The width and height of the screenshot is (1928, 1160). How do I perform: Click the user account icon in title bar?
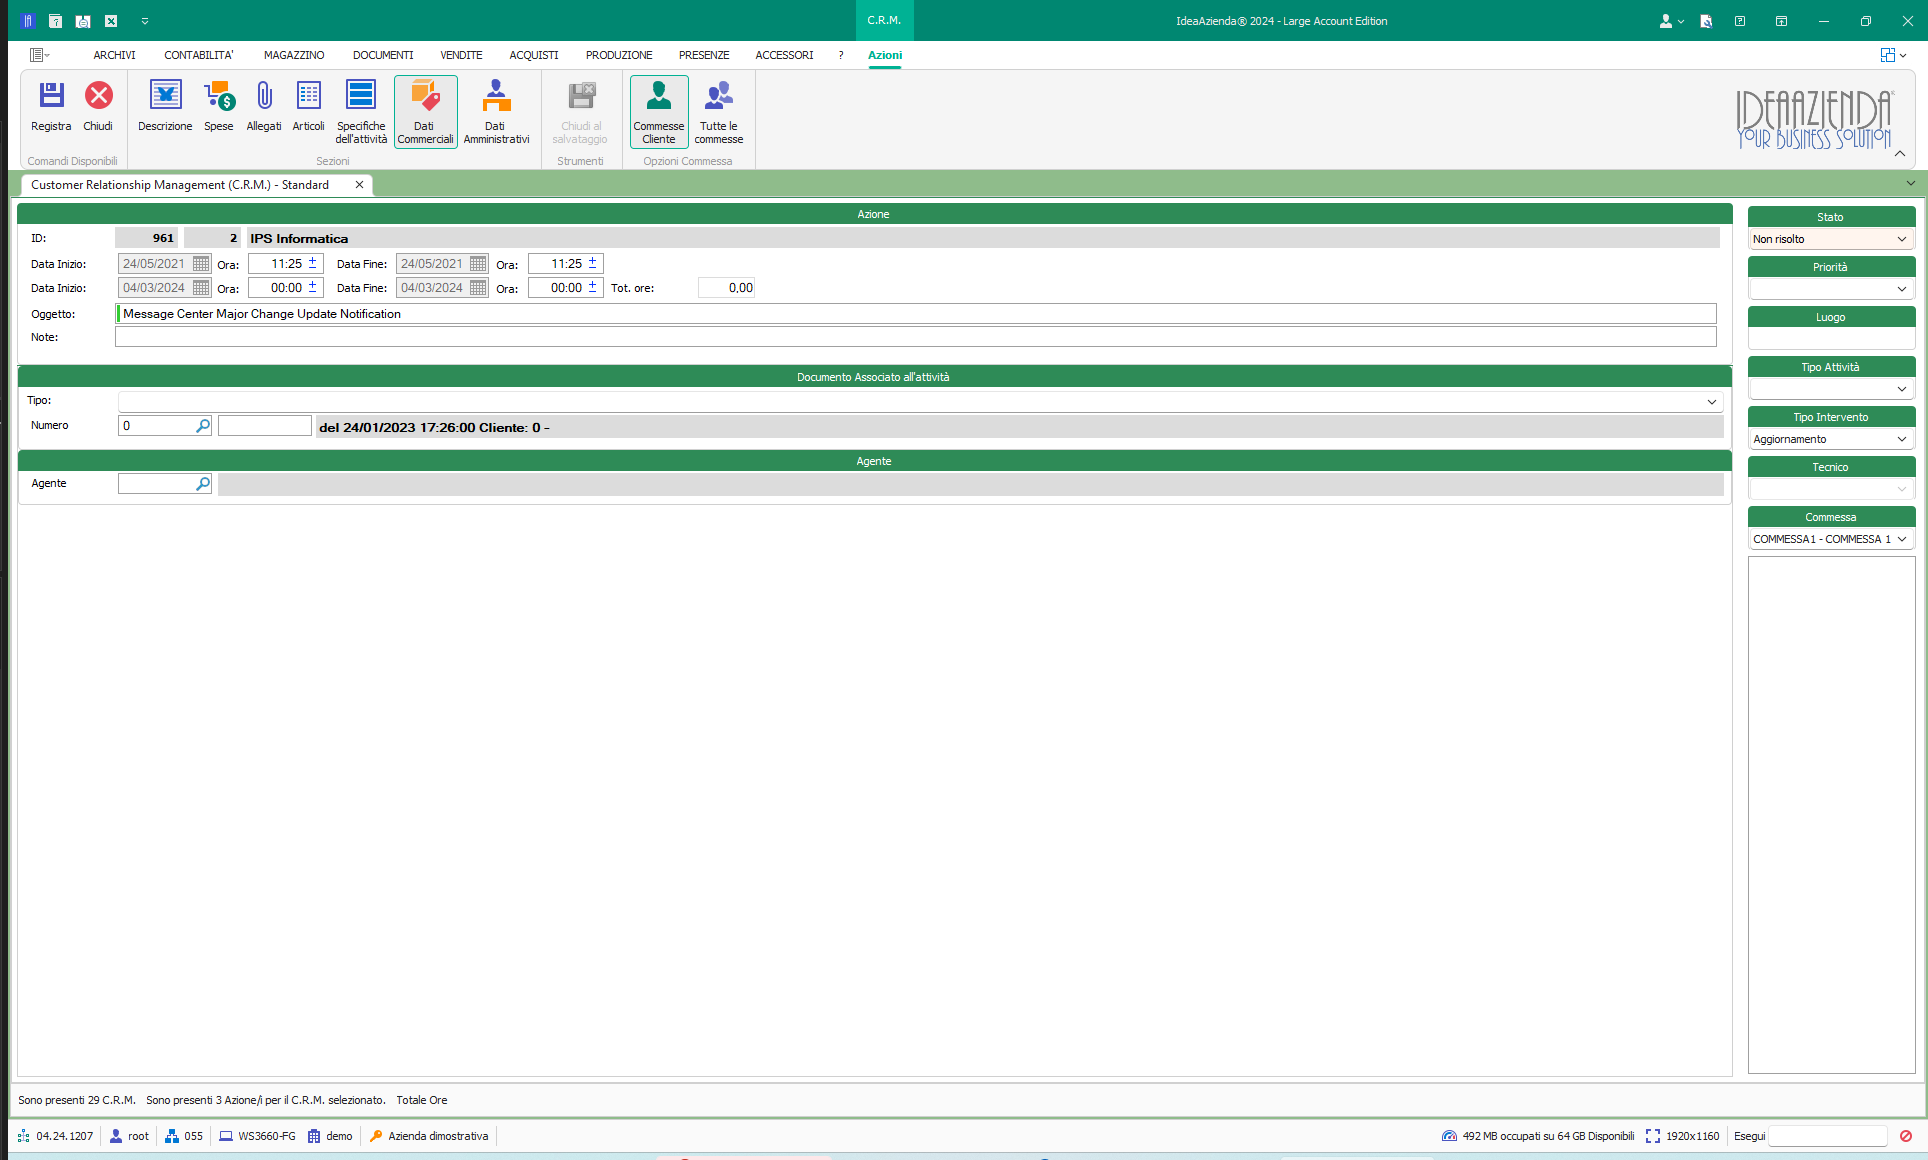coord(1666,21)
